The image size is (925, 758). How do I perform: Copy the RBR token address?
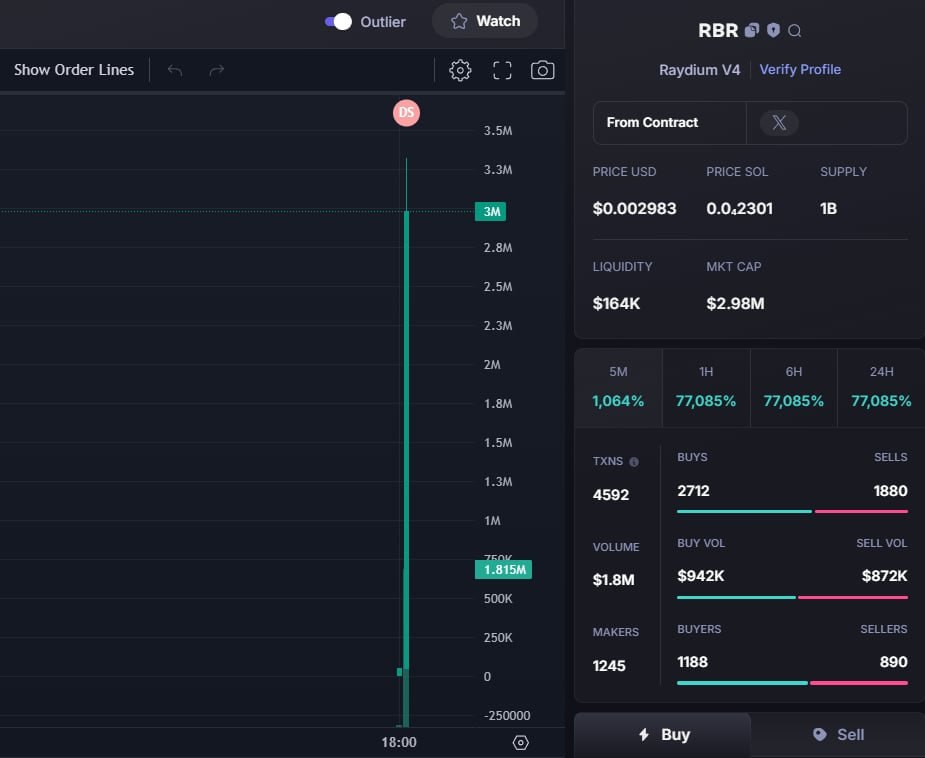(x=752, y=30)
